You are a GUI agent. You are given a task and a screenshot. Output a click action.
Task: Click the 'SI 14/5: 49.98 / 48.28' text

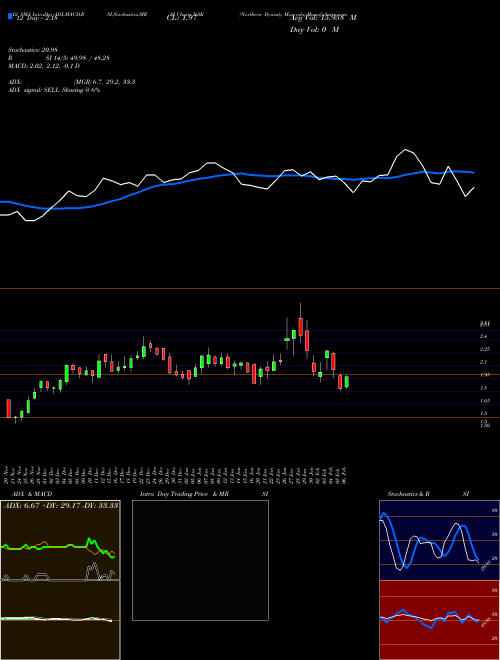(77, 58)
